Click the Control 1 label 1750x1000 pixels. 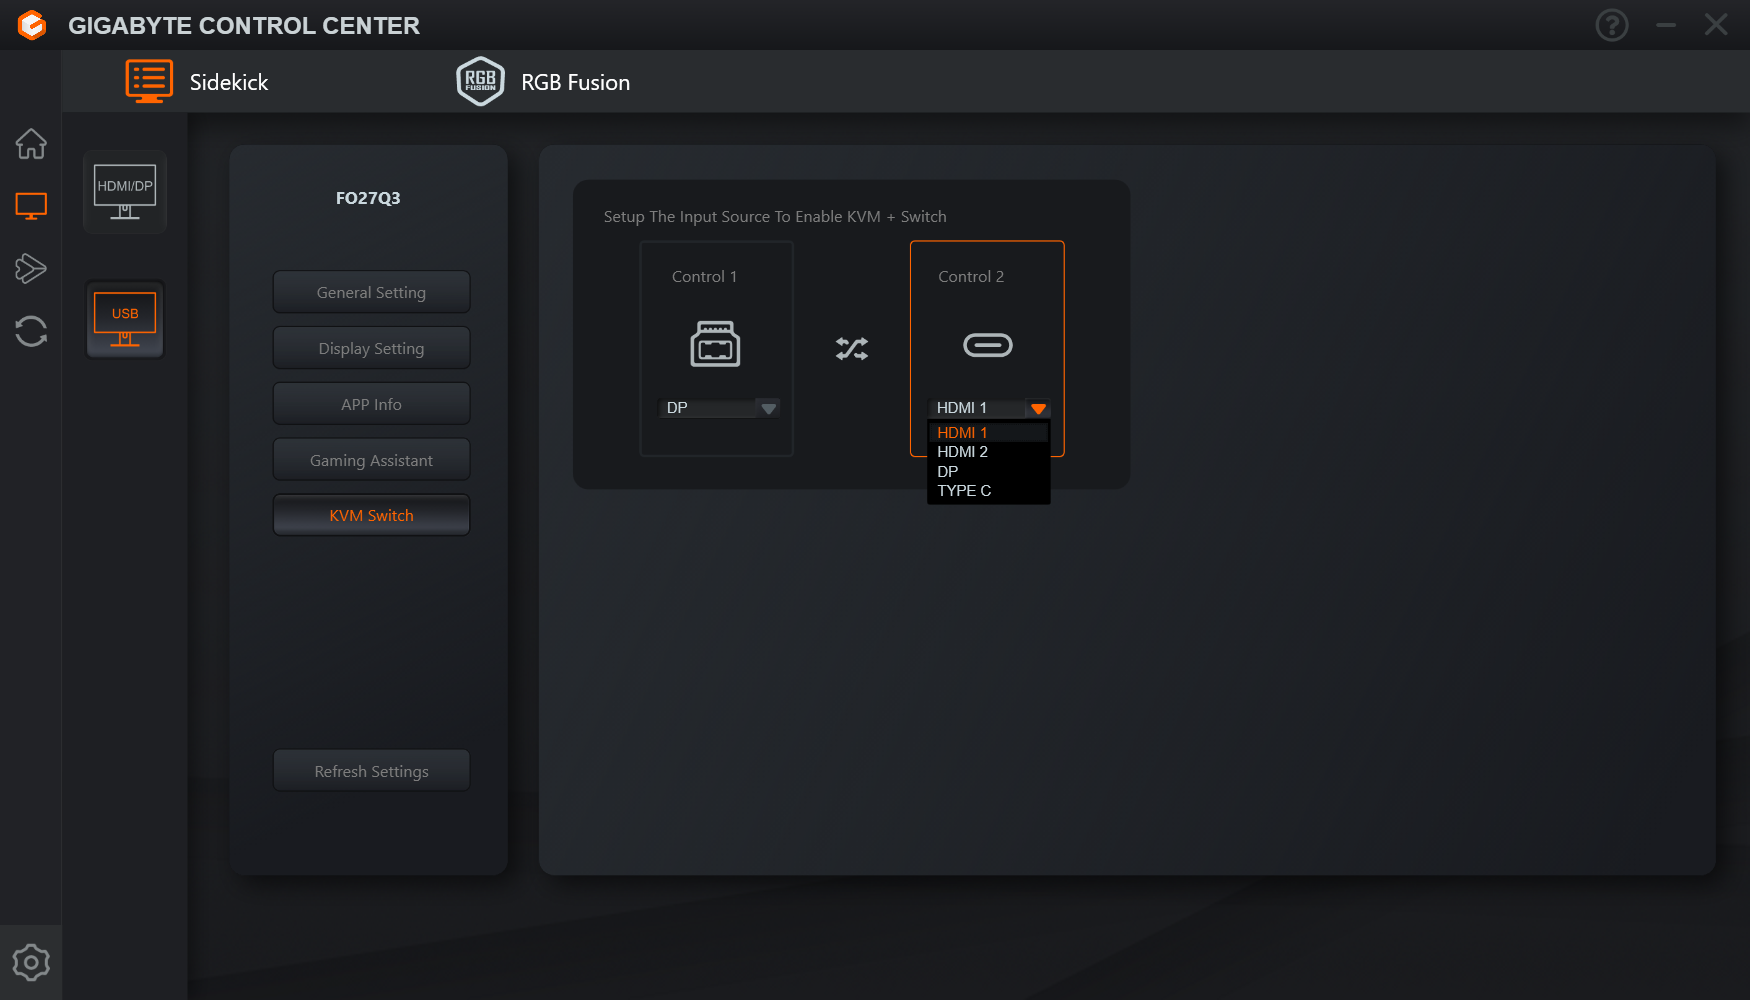point(704,276)
